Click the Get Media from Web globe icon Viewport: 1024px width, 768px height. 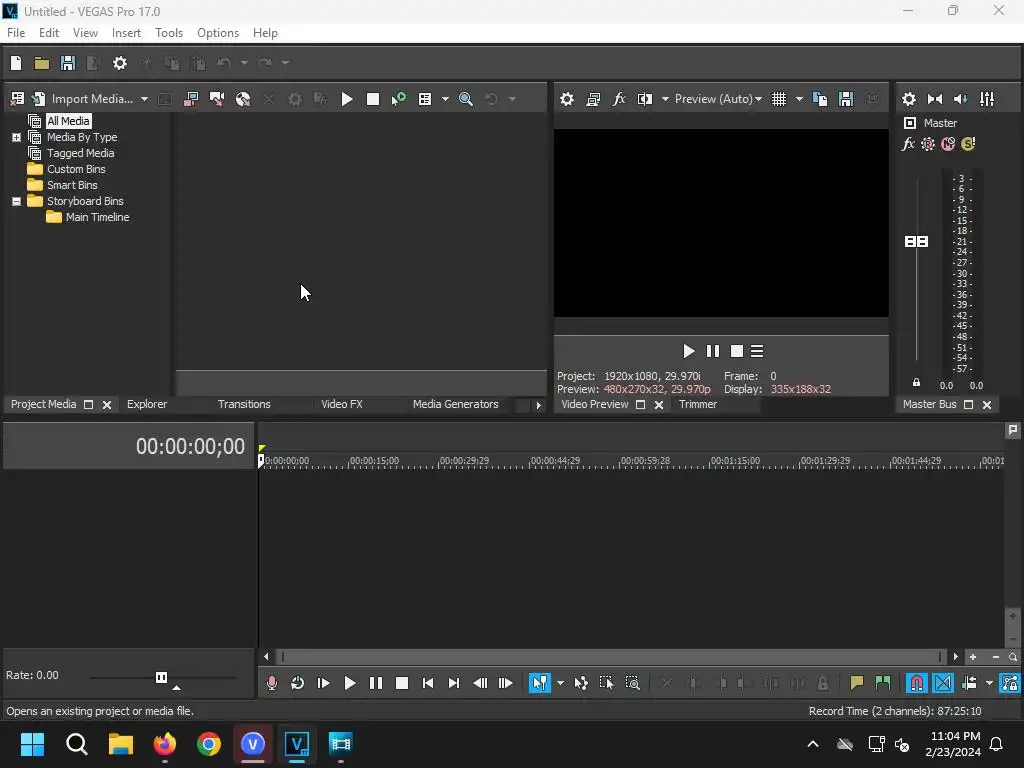click(x=243, y=99)
